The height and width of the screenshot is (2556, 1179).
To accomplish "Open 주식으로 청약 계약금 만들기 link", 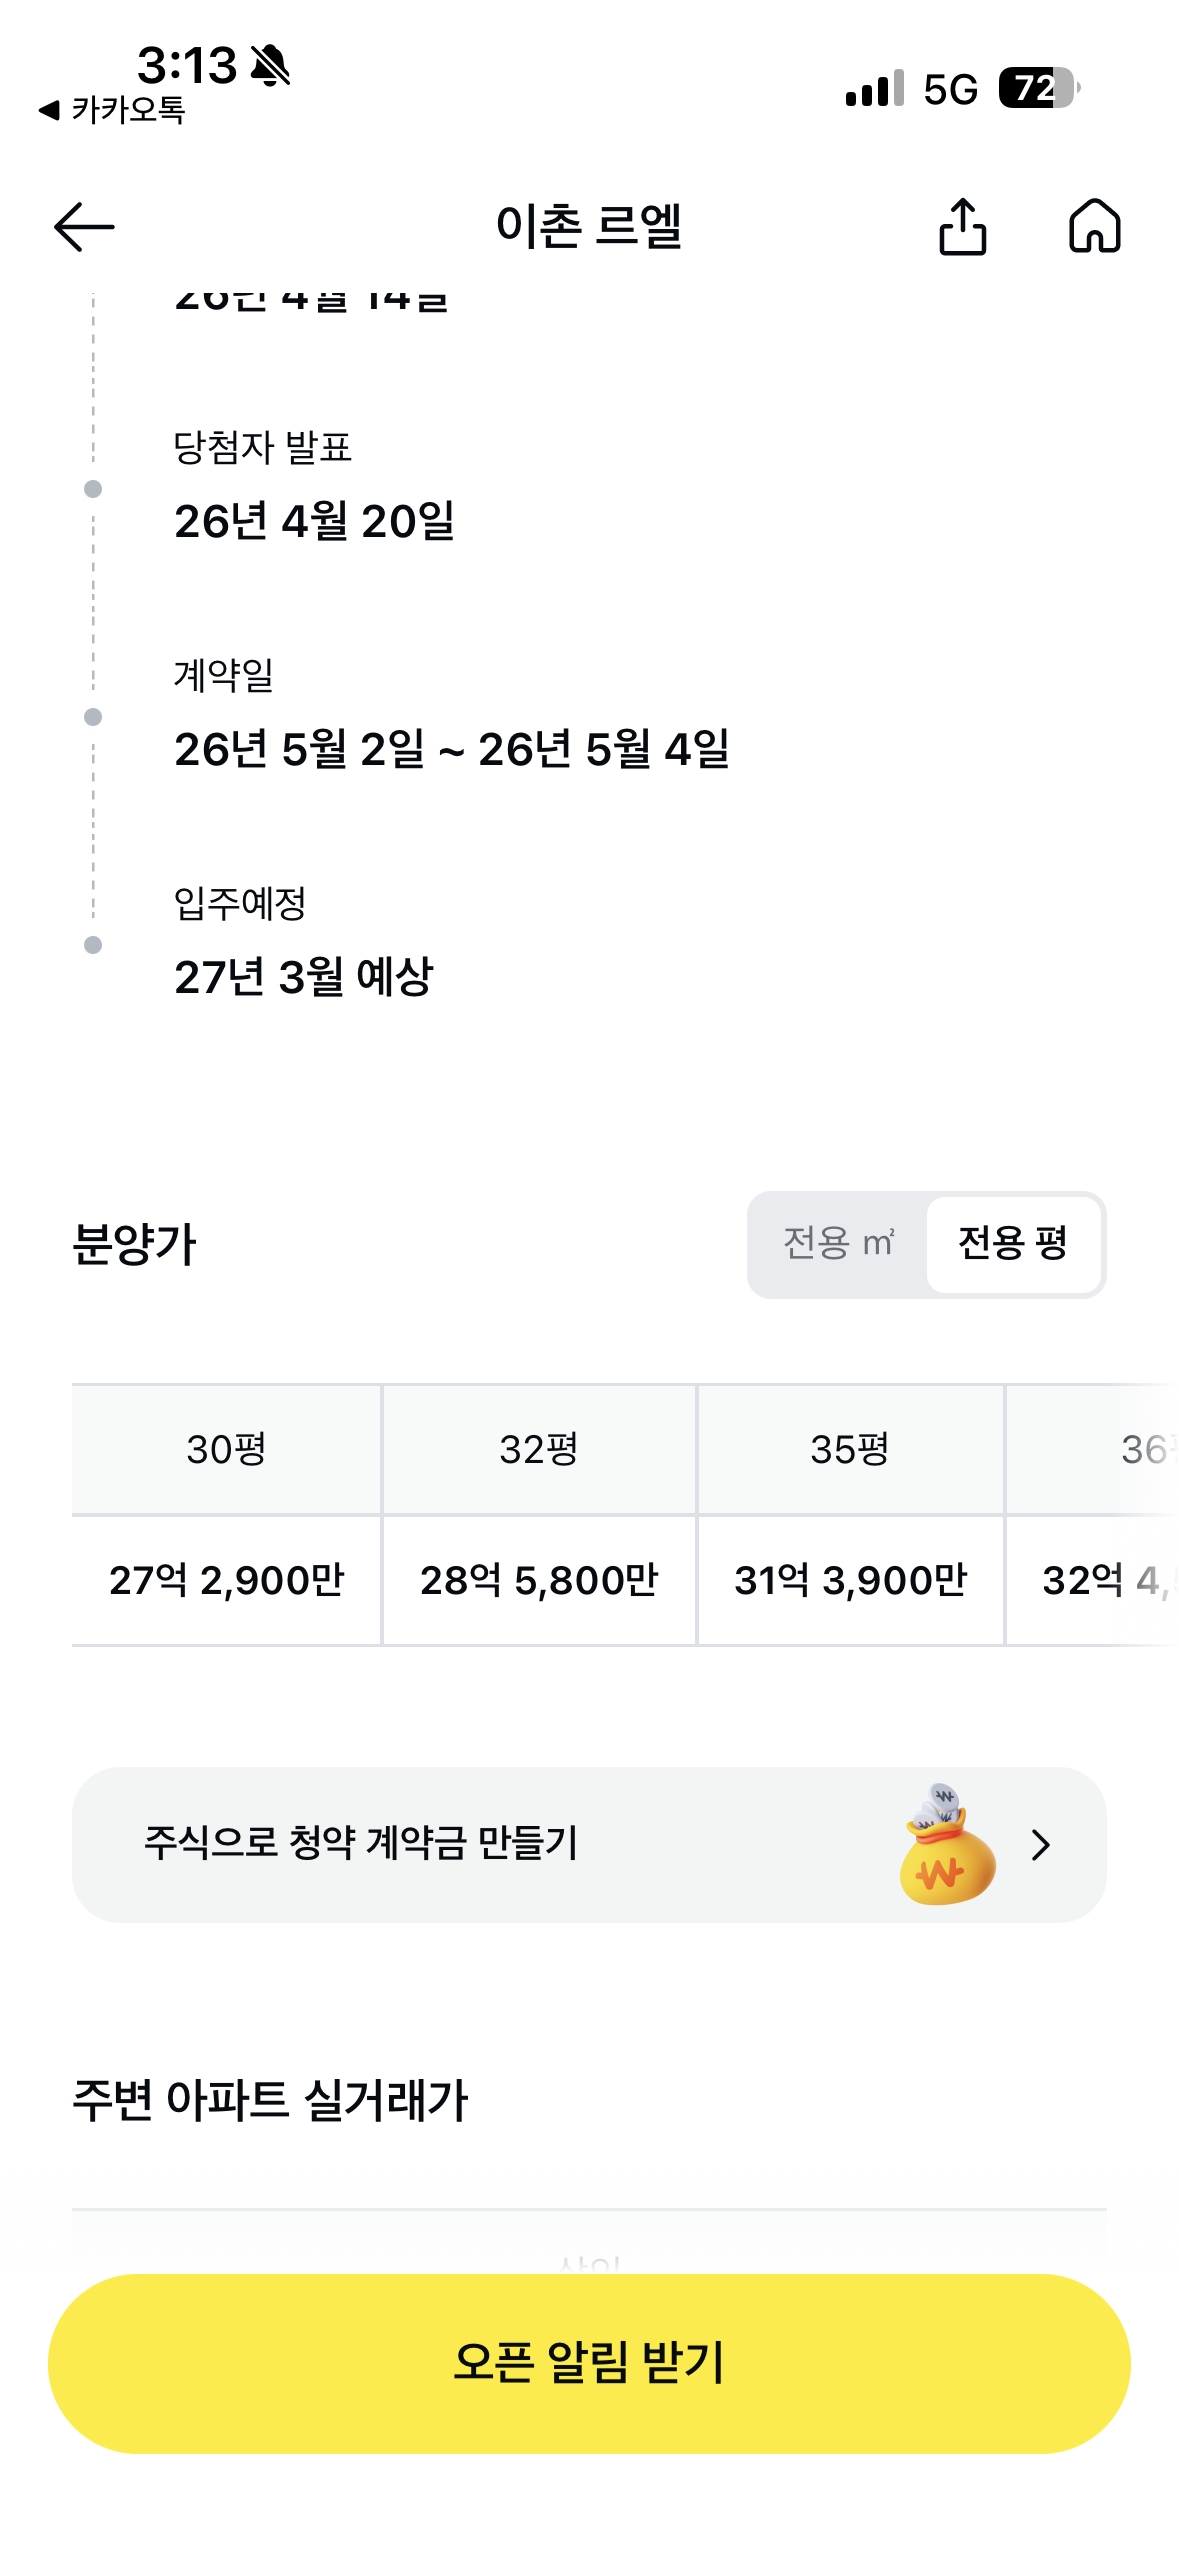I will [x=362, y=1843].
